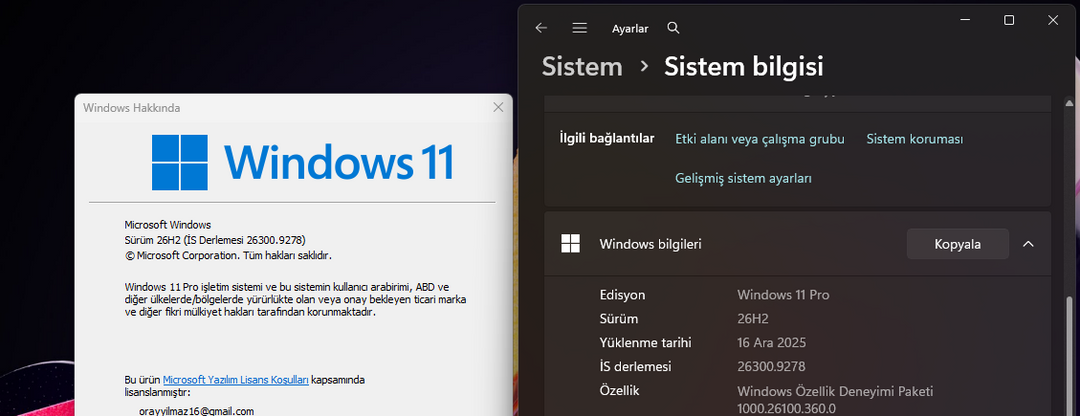The width and height of the screenshot is (1080, 416).
Task: Click 'Sürüm 26H2 (İS Derlemesi 26300.9278)' text
Action: pyautogui.click(x=215, y=240)
